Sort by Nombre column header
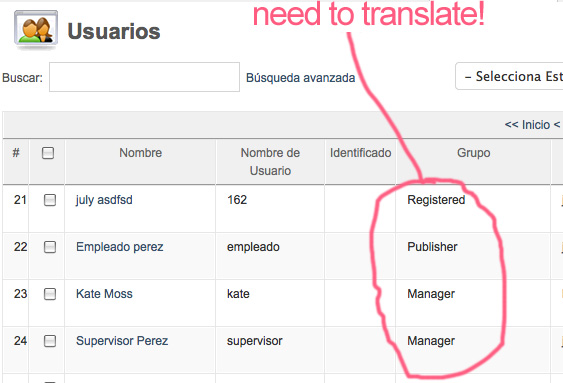563x383 pixels. 140,153
